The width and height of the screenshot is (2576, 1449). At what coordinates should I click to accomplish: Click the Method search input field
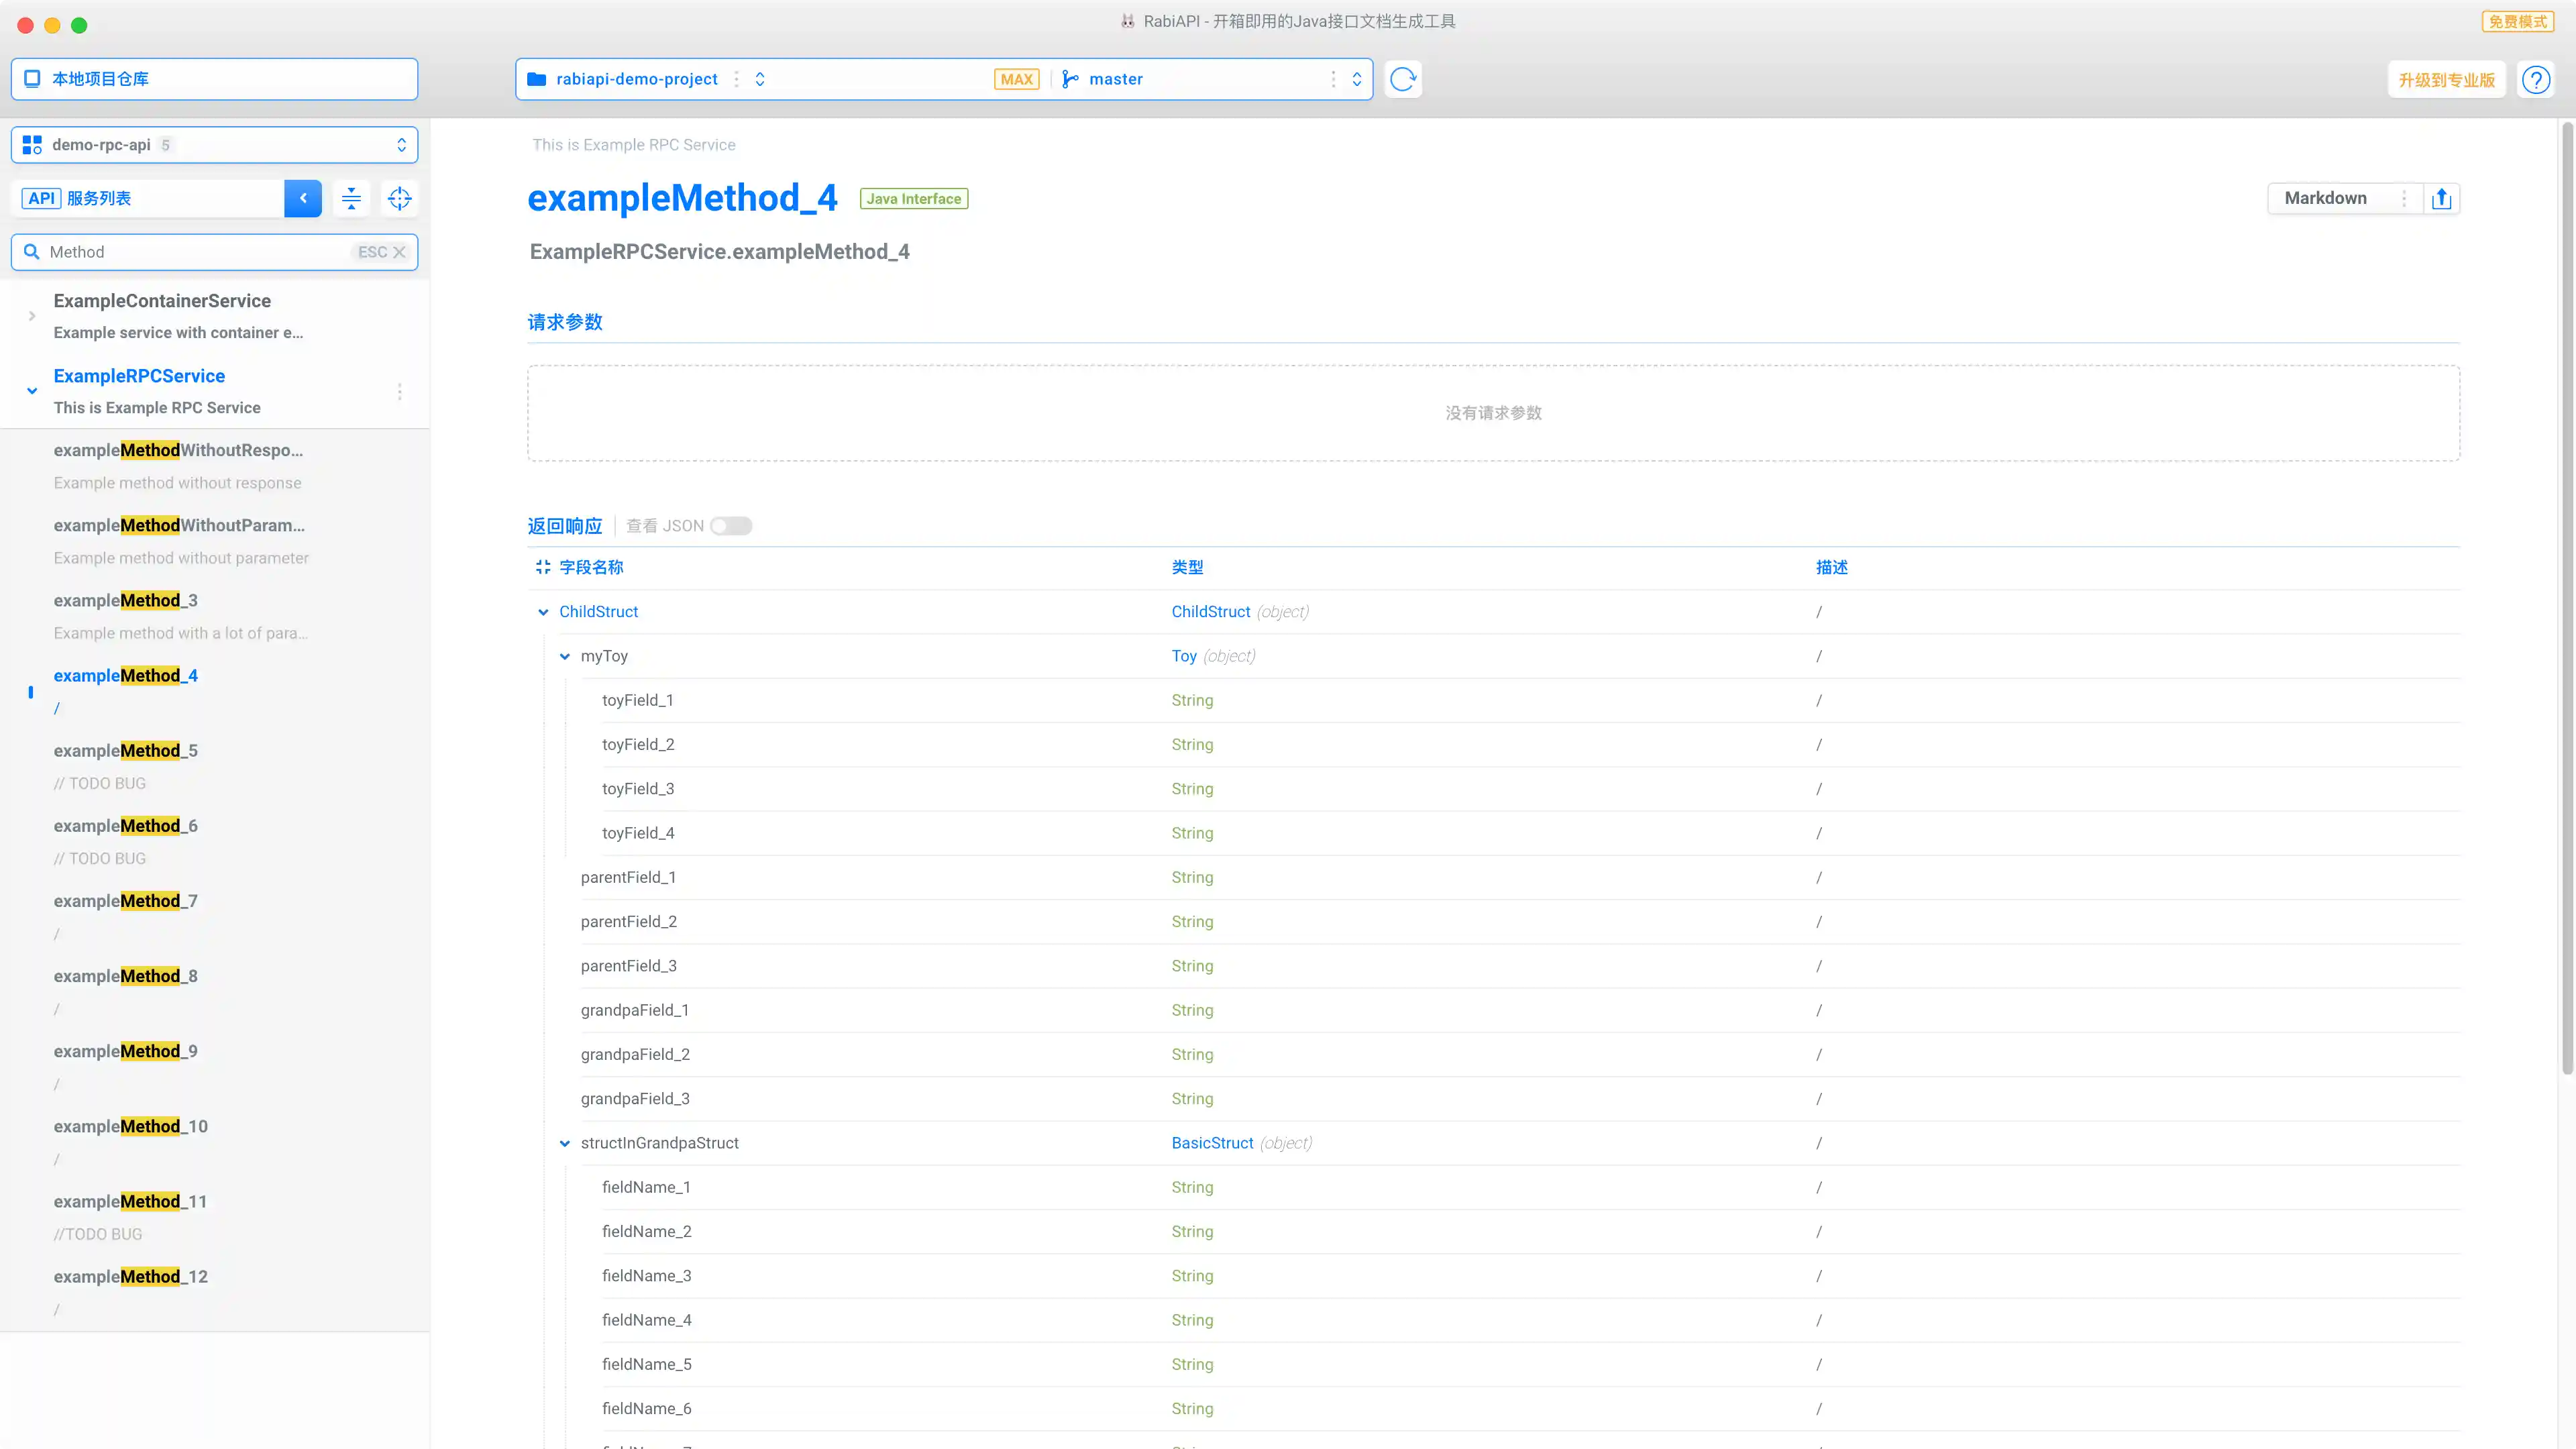195,252
